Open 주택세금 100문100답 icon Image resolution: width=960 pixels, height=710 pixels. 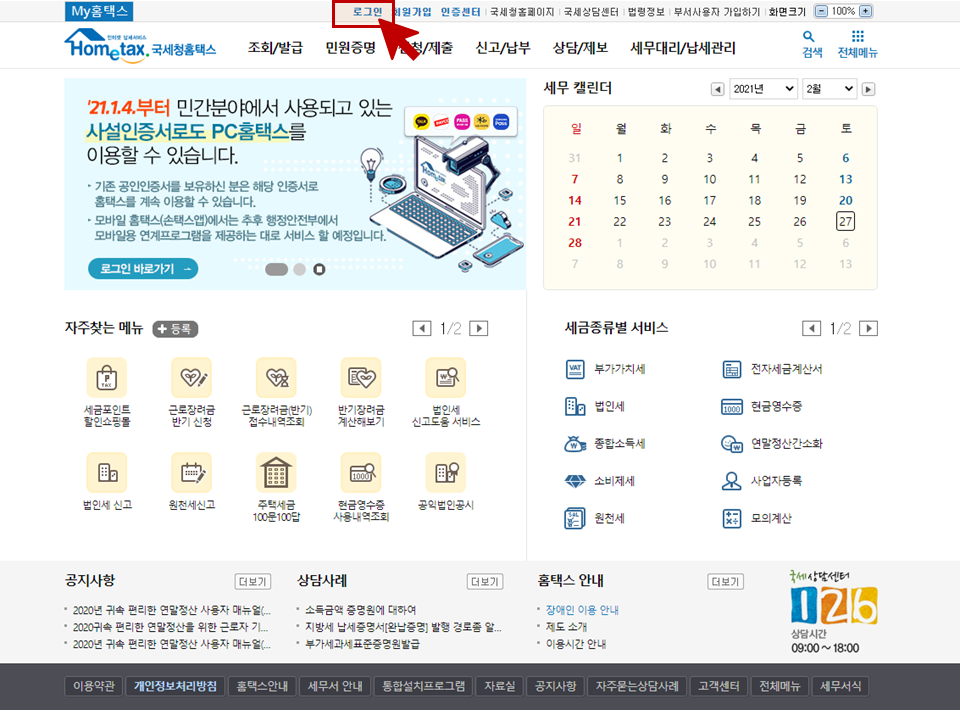(x=276, y=473)
